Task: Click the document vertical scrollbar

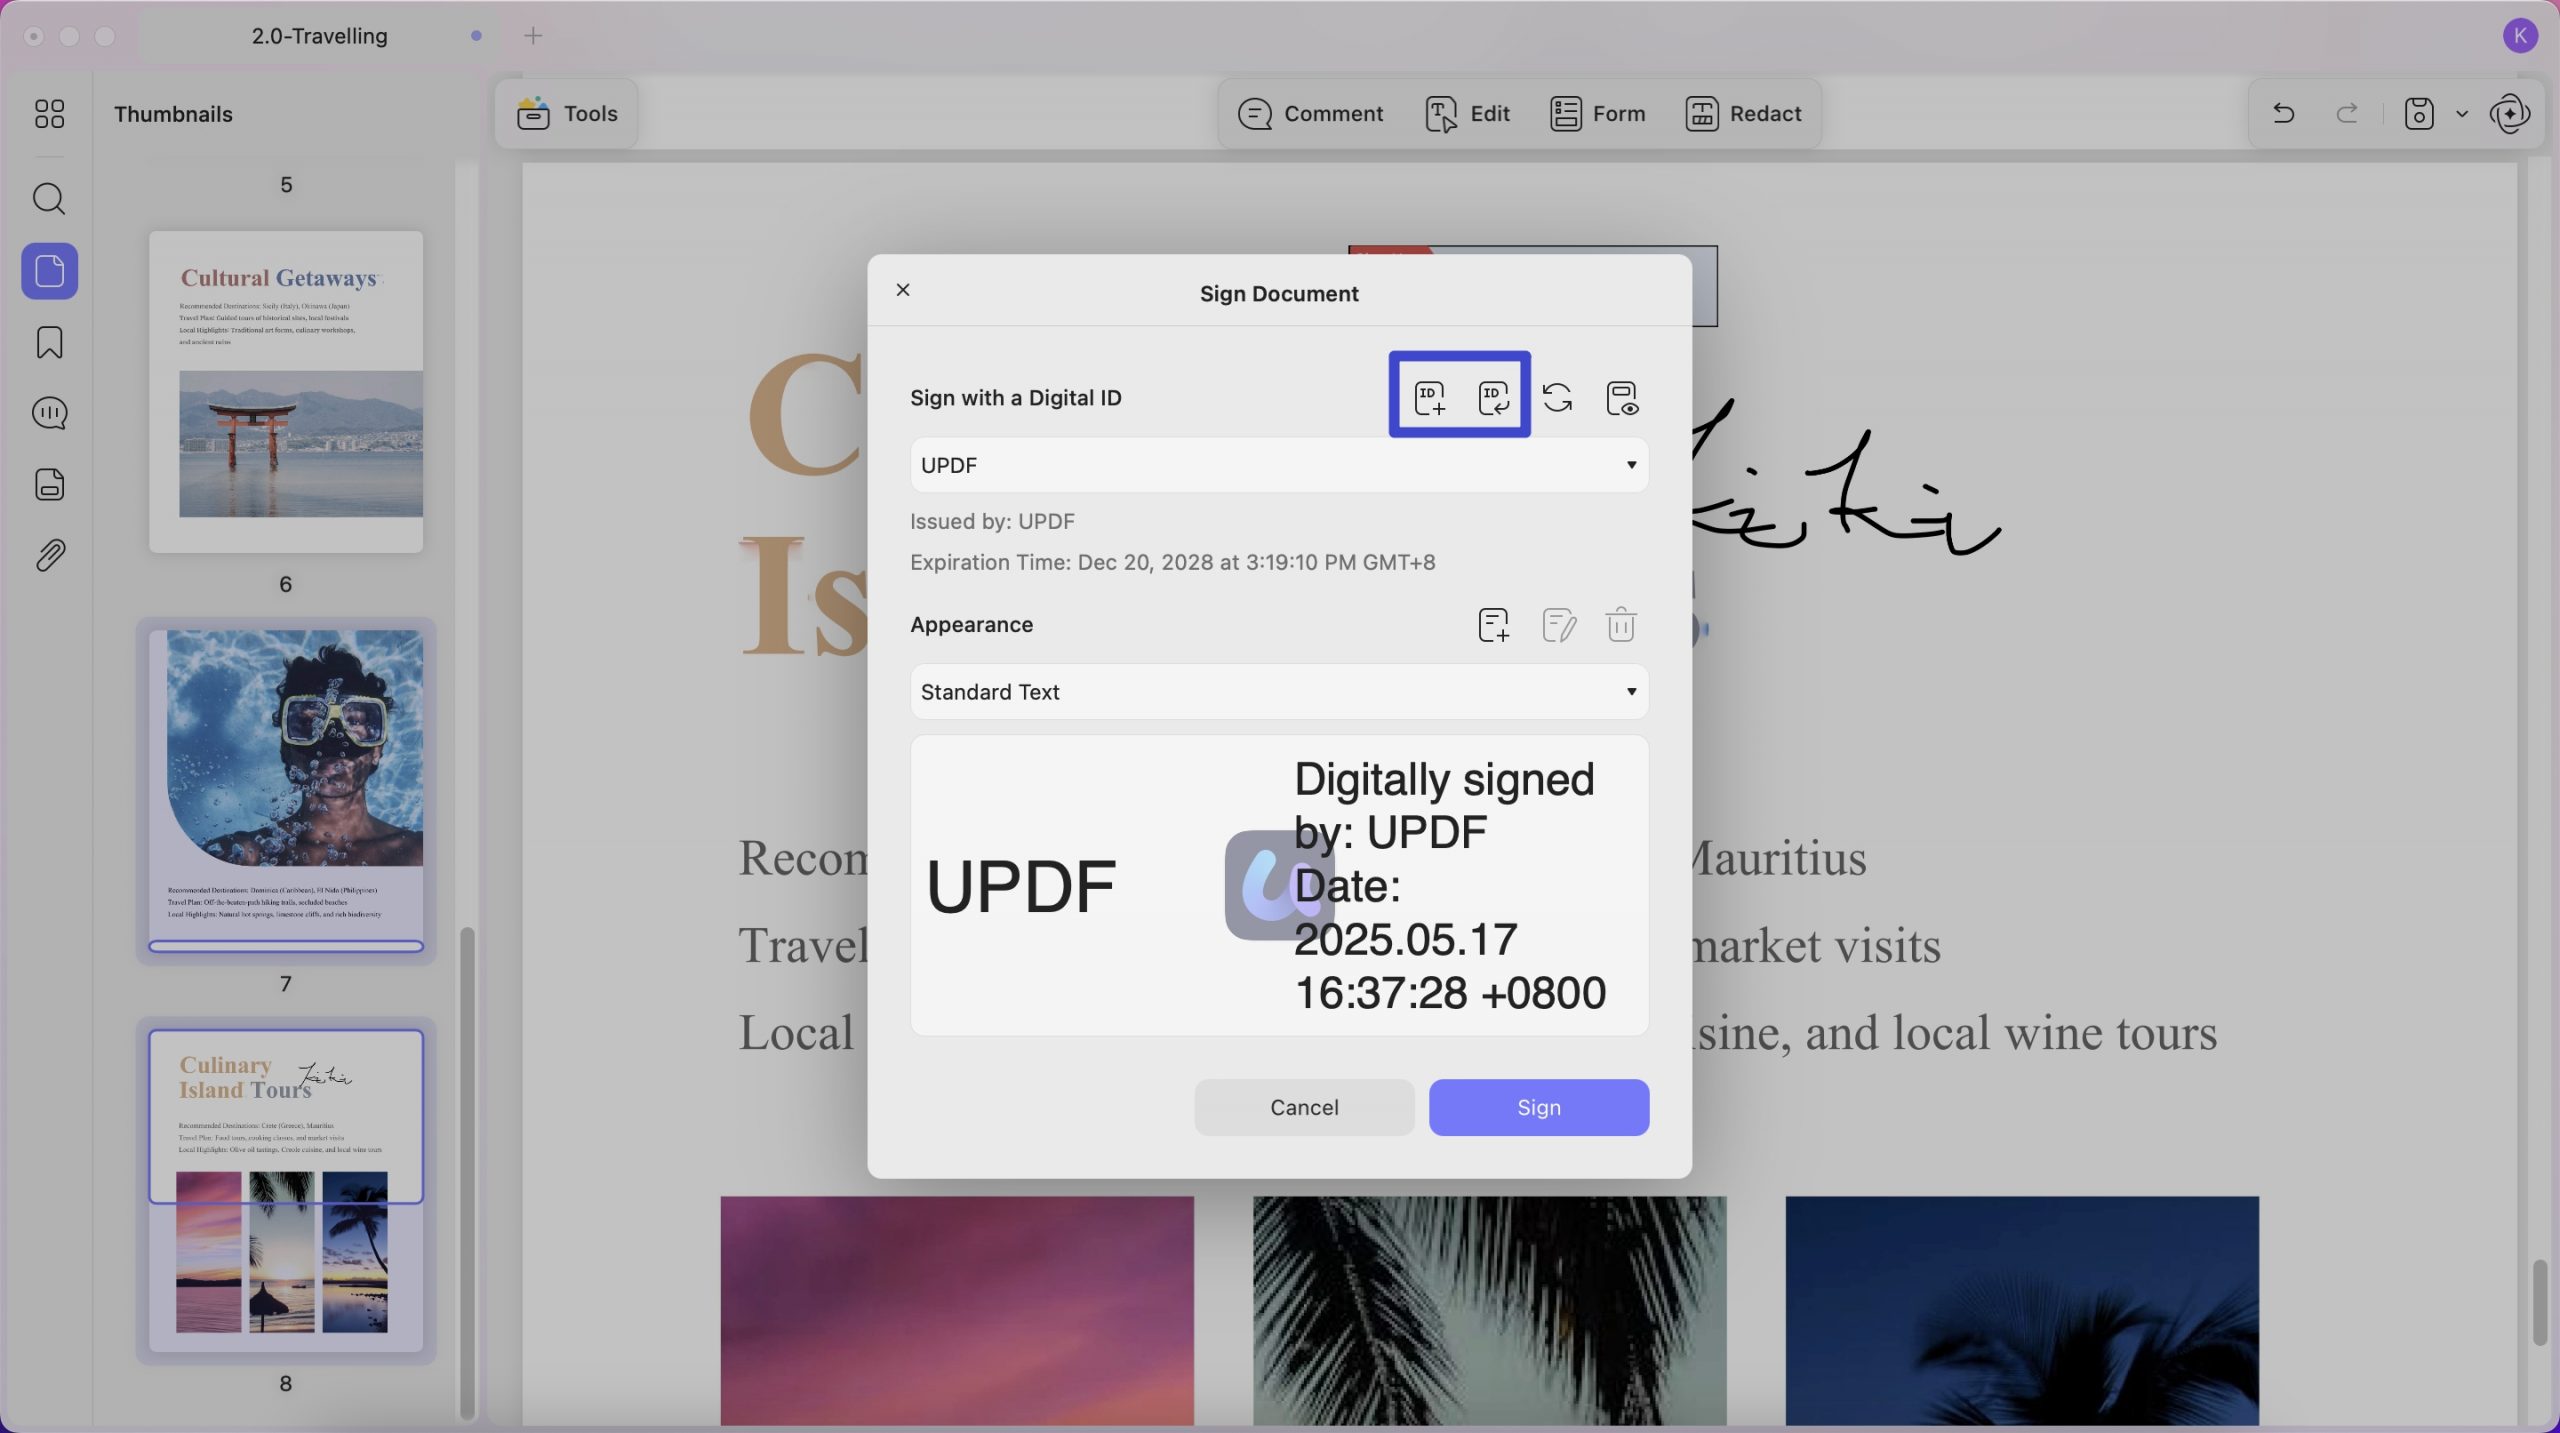Action: [x=2540, y=1303]
